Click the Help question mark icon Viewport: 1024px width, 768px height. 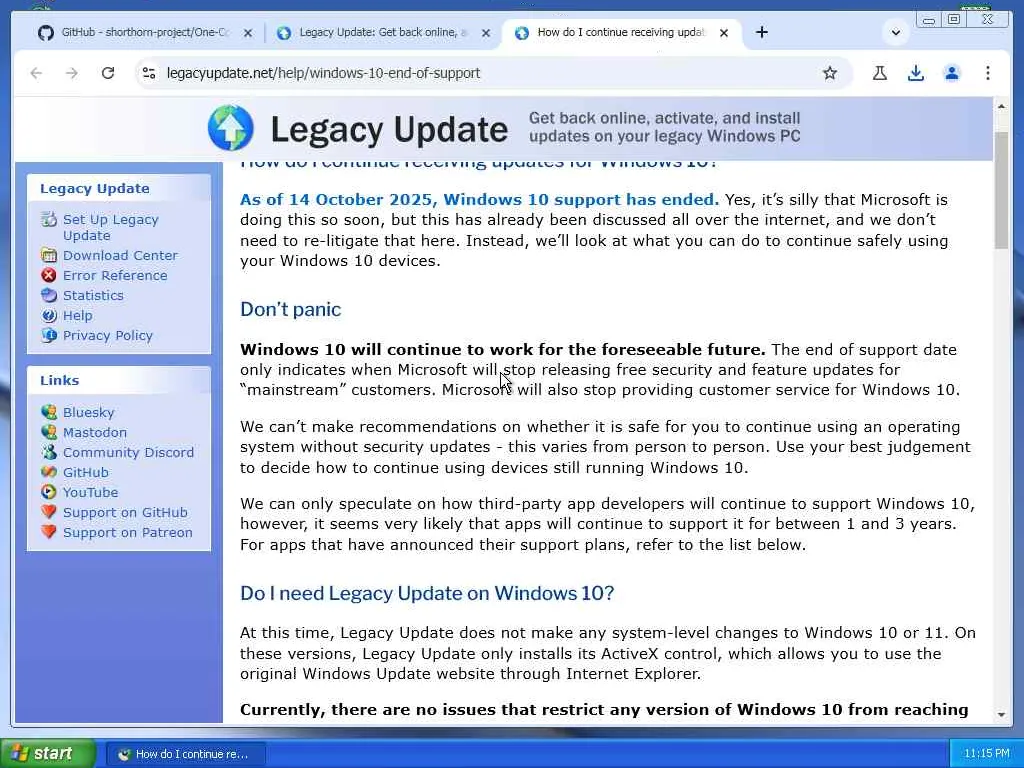(x=49, y=315)
